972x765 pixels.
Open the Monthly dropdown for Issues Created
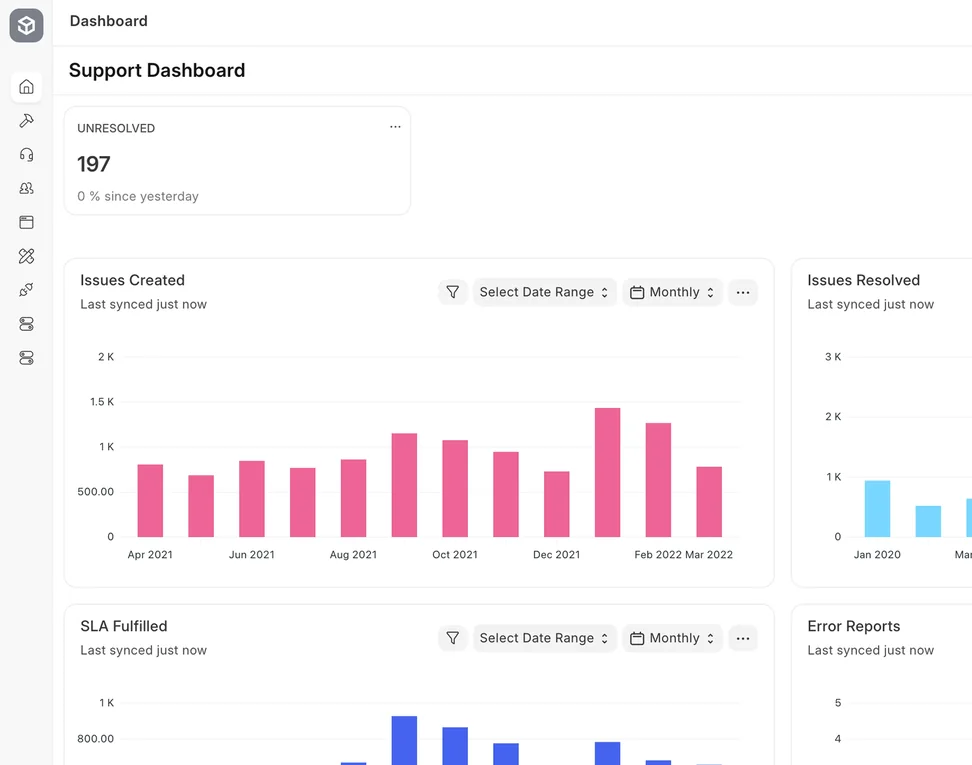pyautogui.click(x=672, y=292)
